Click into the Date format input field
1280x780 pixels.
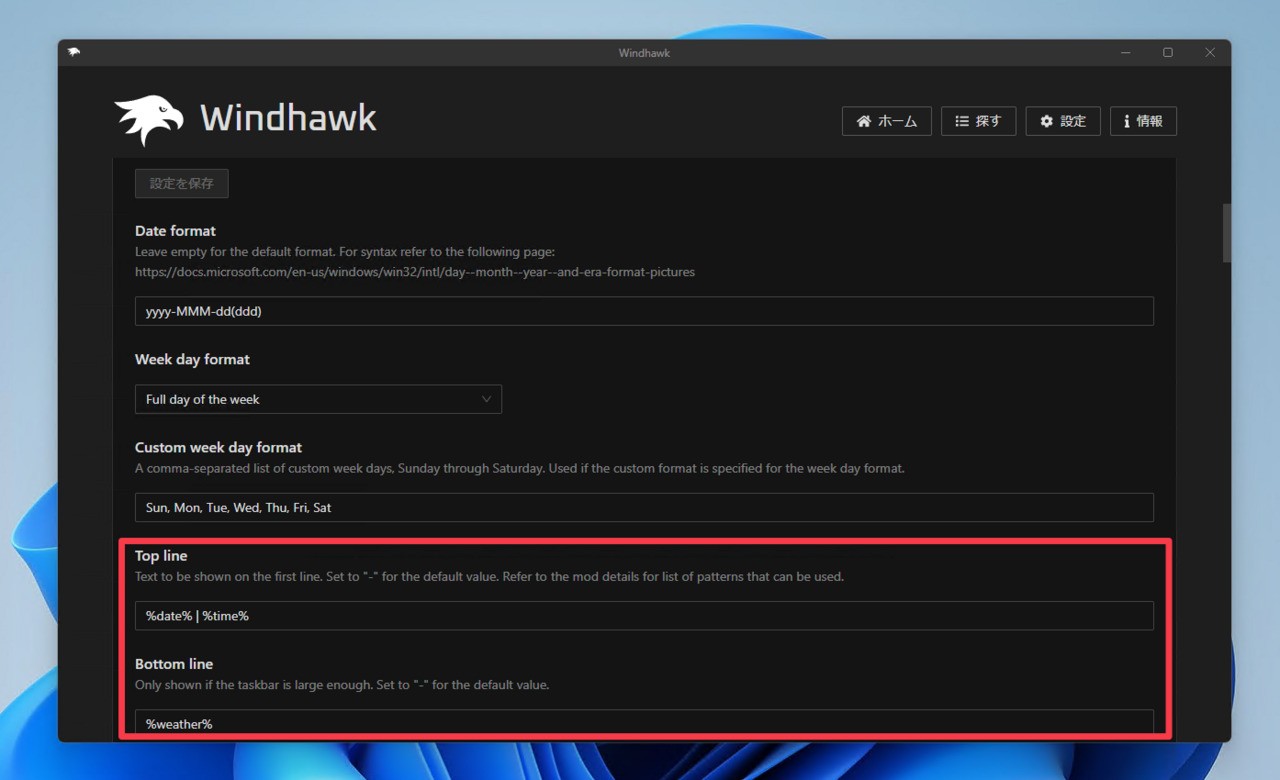[x=644, y=311]
